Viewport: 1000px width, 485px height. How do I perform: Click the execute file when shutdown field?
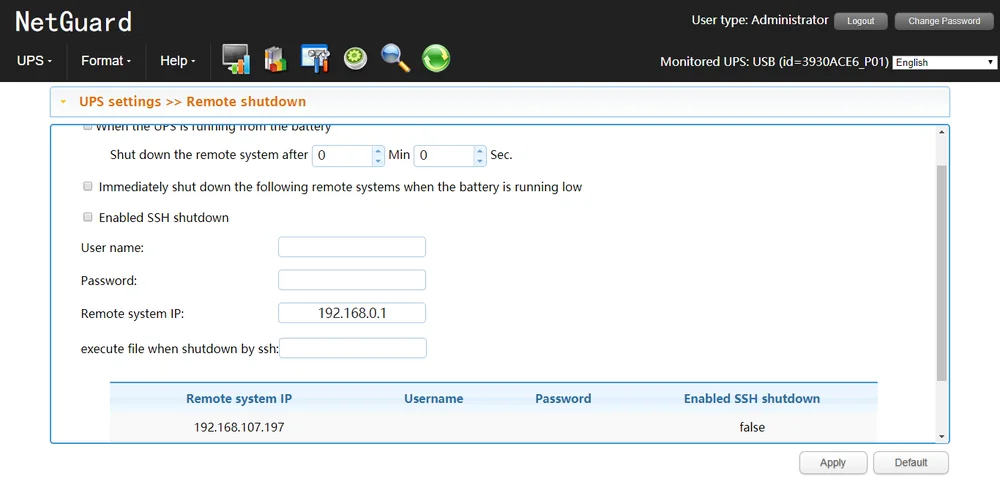[353, 348]
